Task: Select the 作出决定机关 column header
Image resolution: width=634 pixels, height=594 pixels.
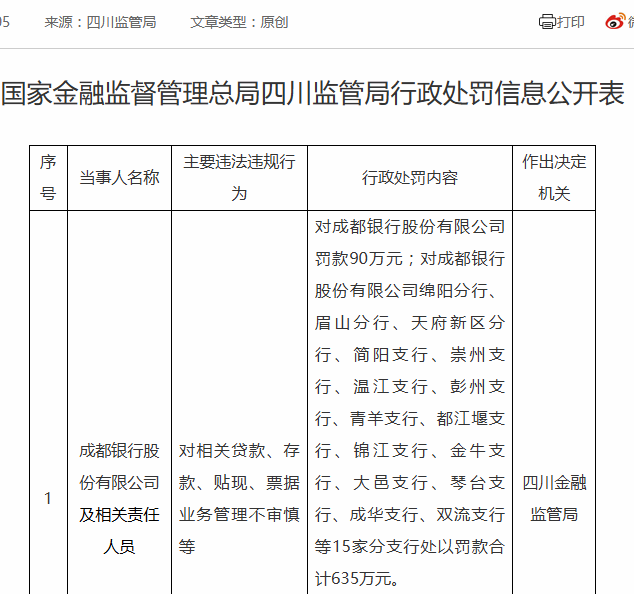Action: [x=554, y=178]
